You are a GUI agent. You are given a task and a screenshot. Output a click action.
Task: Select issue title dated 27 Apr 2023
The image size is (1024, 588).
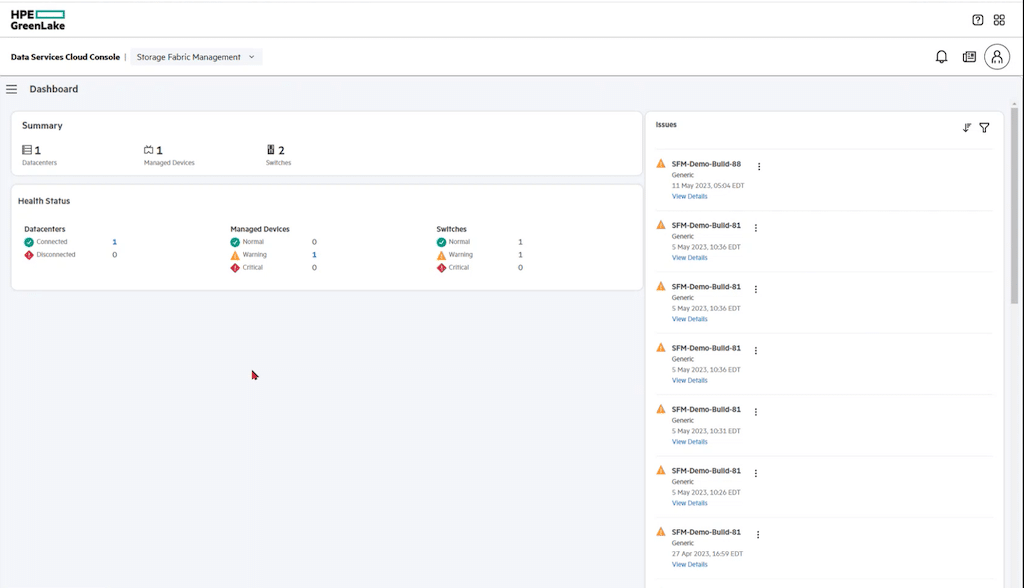(x=706, y=532)
